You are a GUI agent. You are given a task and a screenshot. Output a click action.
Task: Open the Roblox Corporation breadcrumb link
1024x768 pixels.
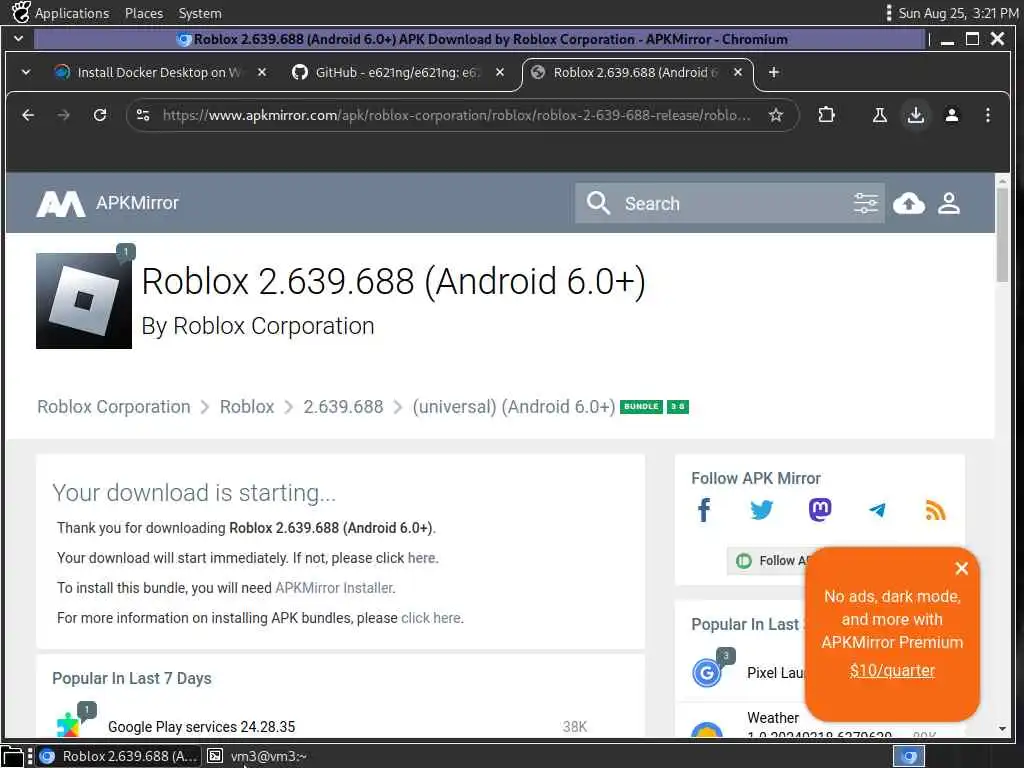point(114,407)
